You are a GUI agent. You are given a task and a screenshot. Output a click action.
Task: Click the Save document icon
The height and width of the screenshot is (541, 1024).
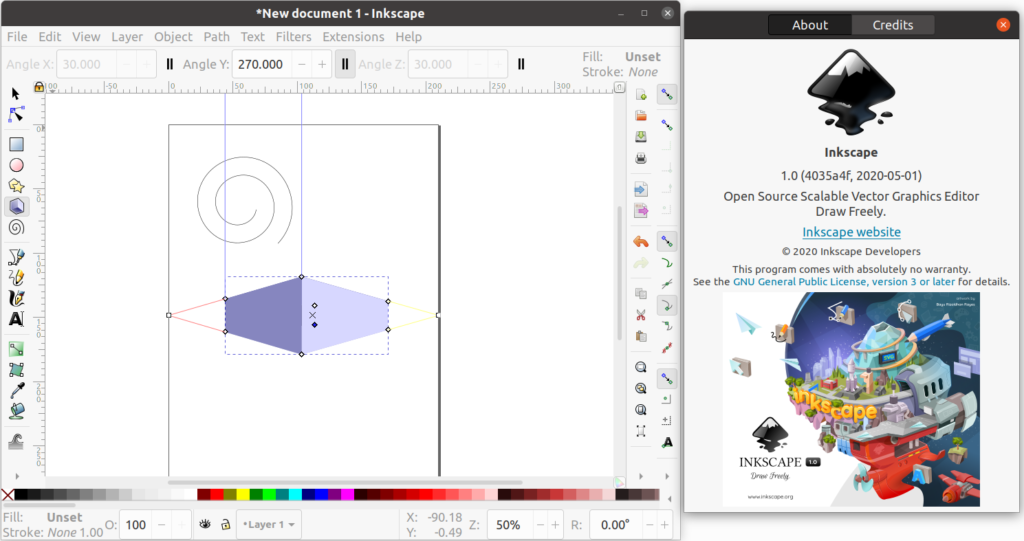(641, 137)
